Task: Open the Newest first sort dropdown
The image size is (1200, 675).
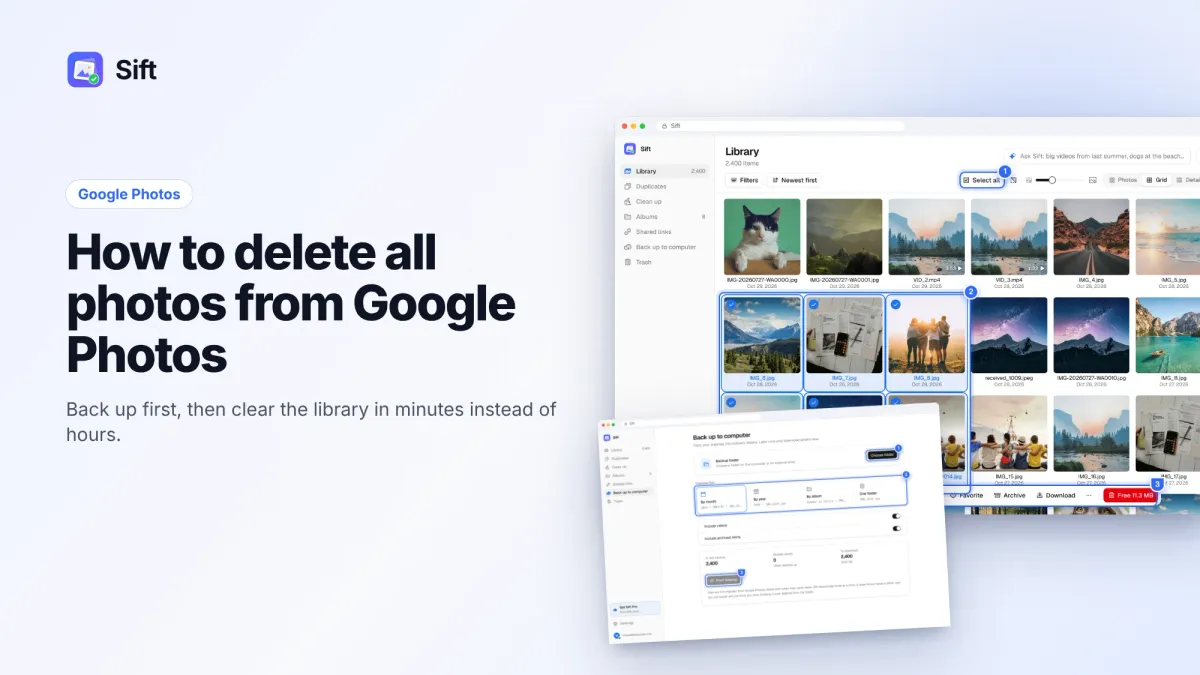Action: (x=795, y=180)
